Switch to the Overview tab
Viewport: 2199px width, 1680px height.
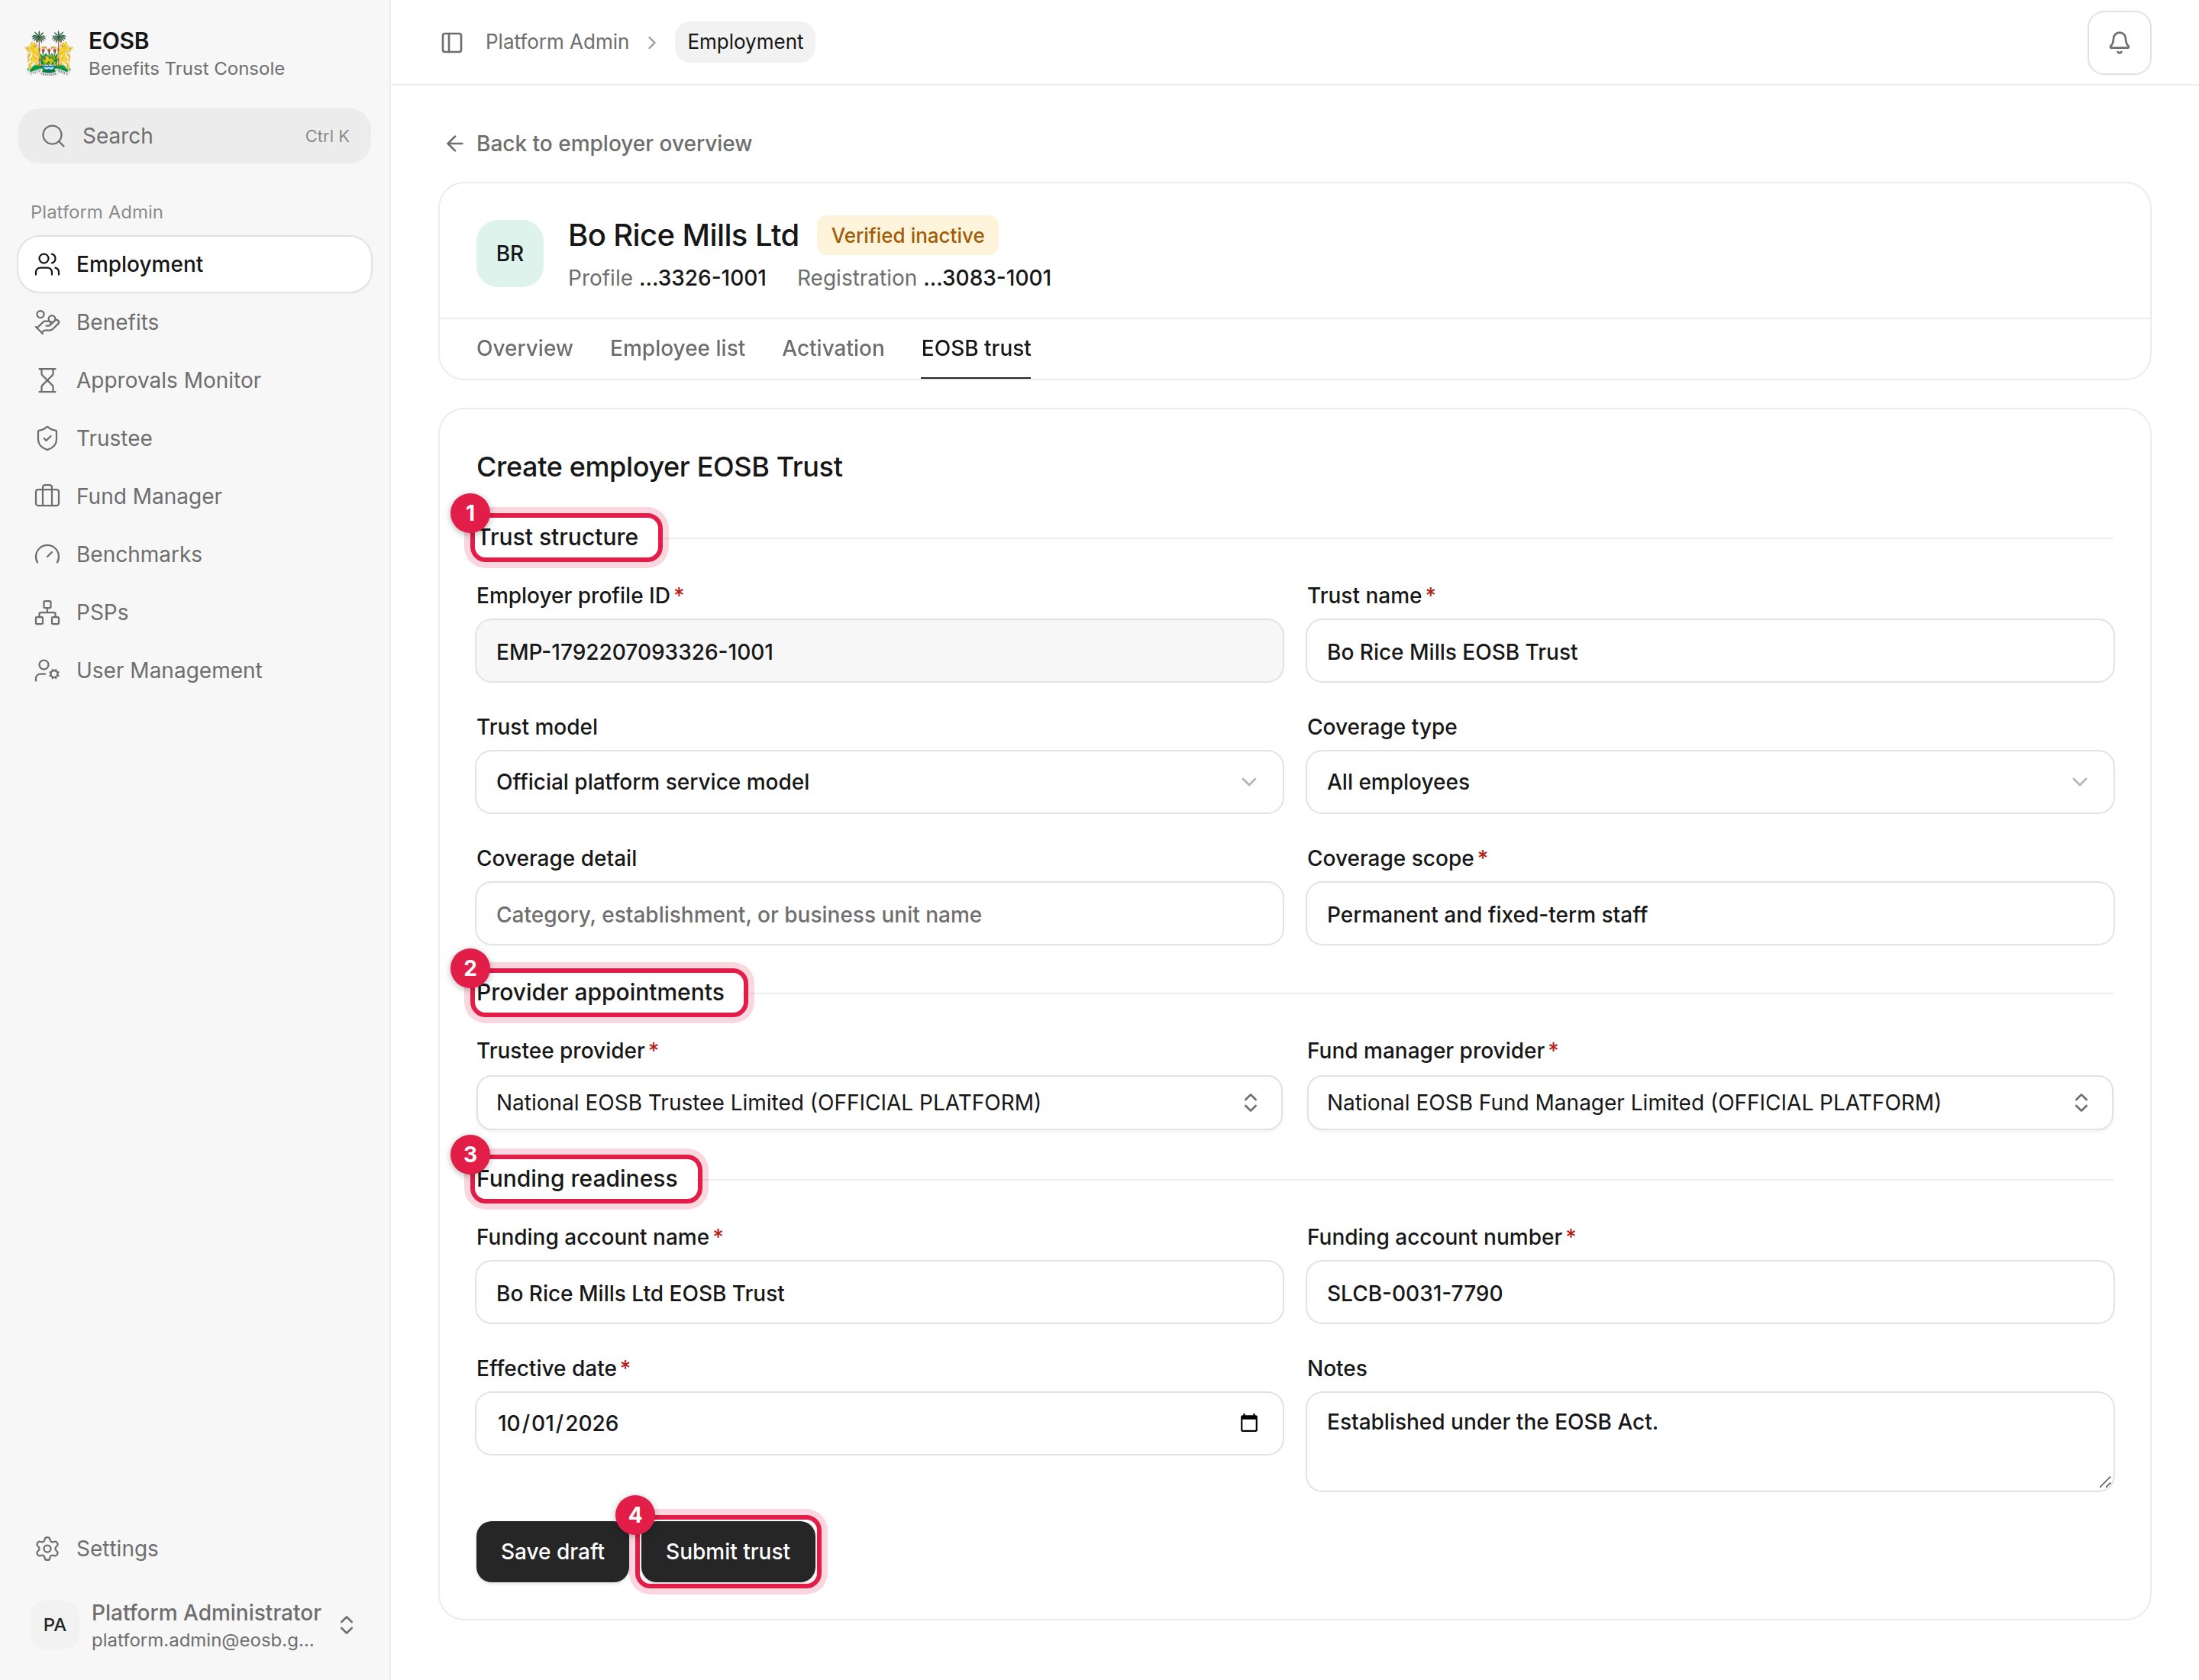[524, 348]
